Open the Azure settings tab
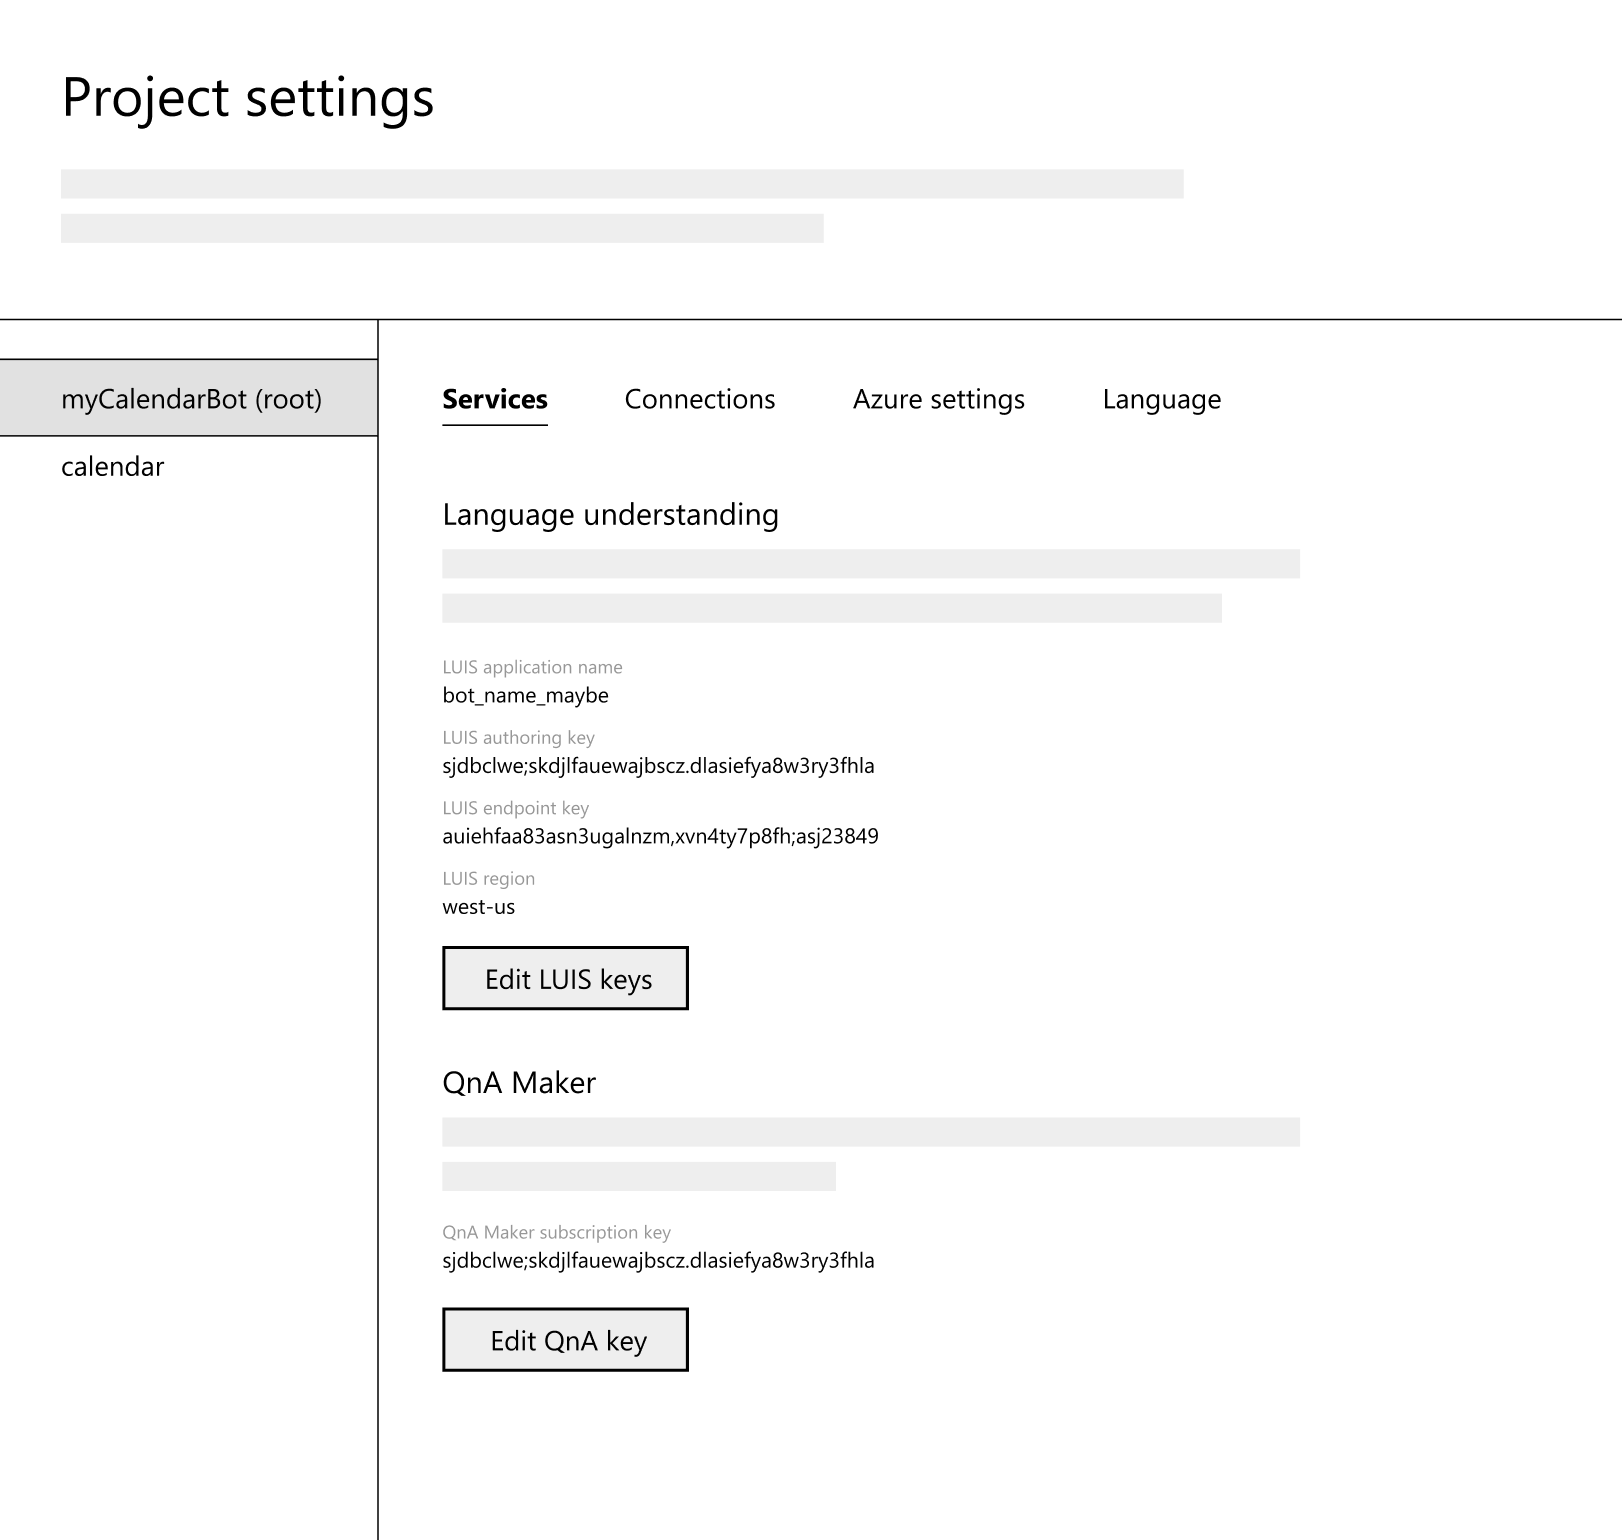 938,399
